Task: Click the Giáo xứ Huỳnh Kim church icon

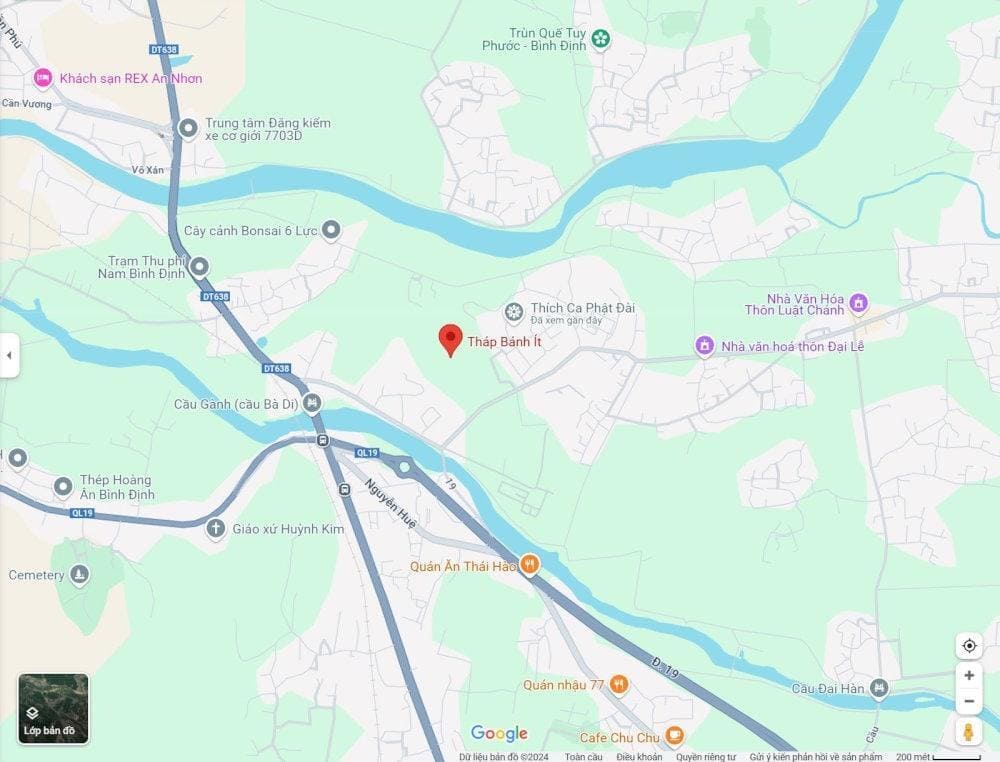Action: pos(216,529)
